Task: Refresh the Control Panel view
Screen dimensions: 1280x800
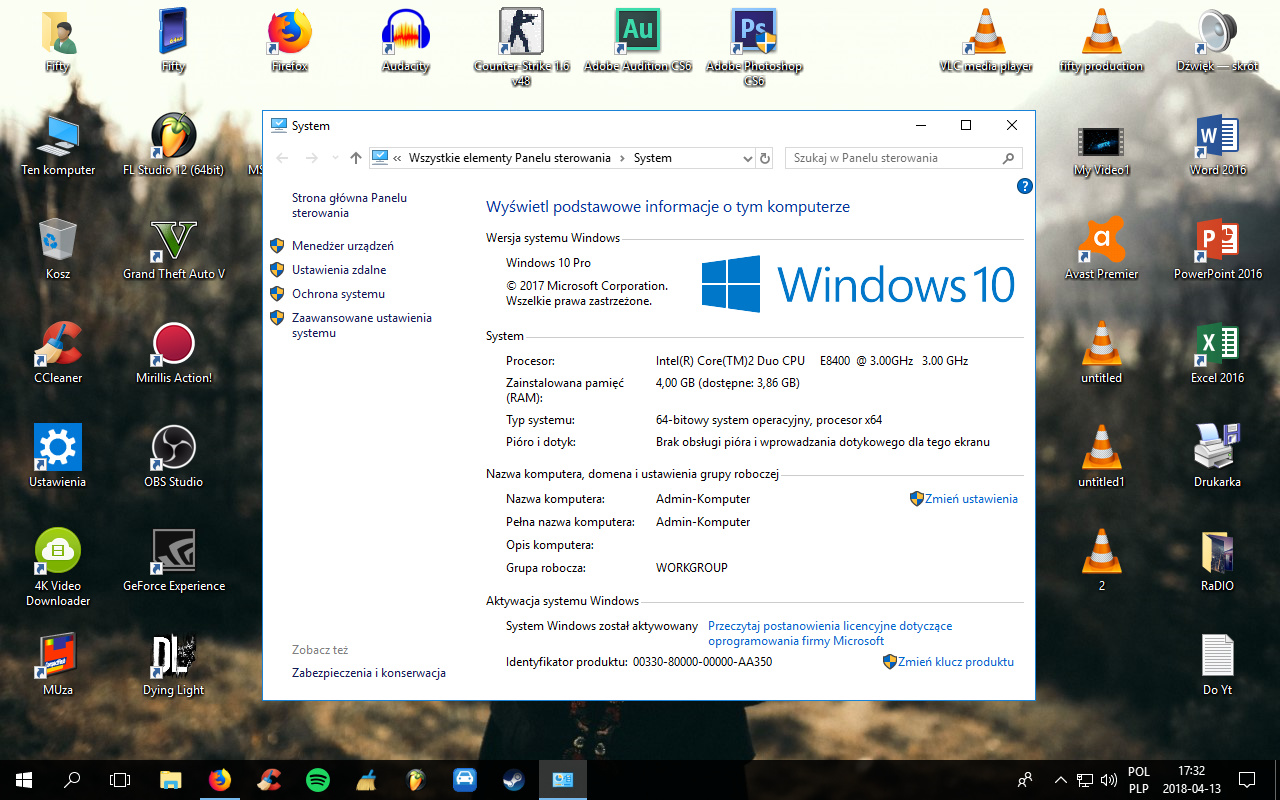Action: click(765, 158)
